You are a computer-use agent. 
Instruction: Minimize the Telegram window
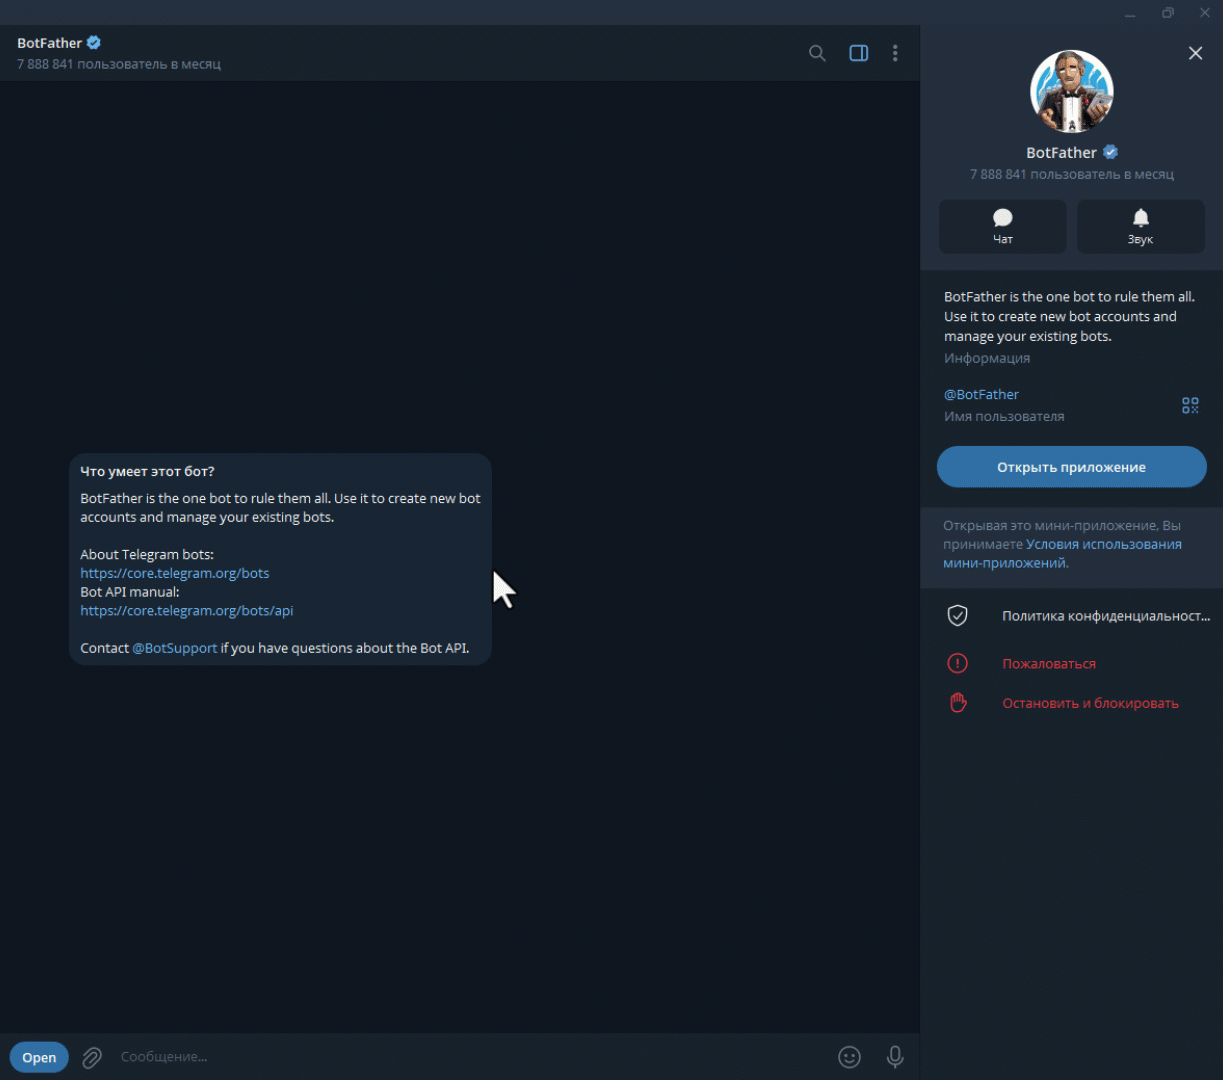tap(1131, 13)
